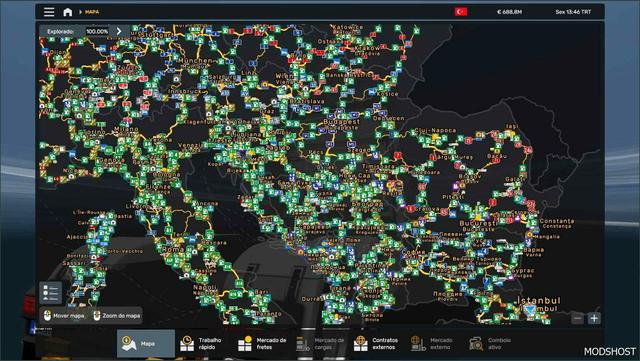640x361 pixels.
Task: Zoom out with the minus button
Action: tap(577, 318)
